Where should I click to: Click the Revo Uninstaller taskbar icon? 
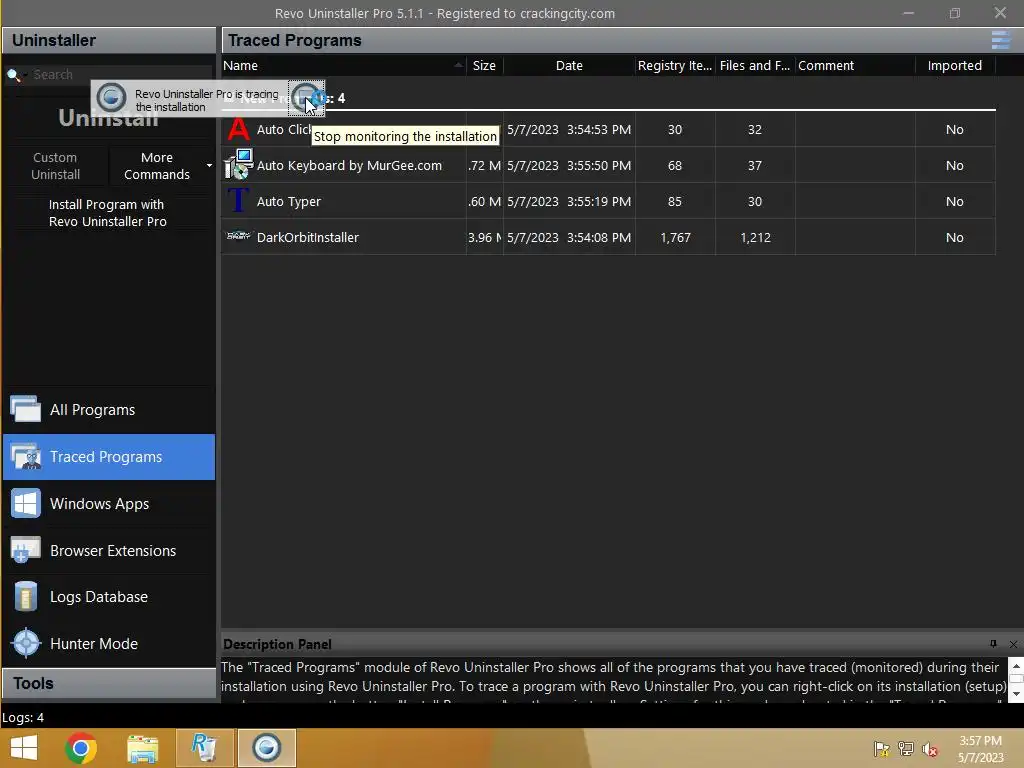[x=204, y=748]
